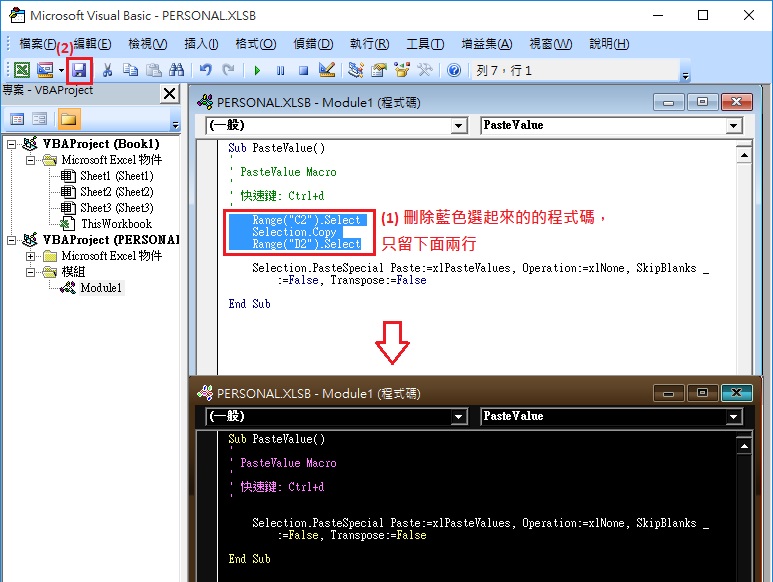
Task: Click the View Code icon in project panel
Action: (17, 119)
